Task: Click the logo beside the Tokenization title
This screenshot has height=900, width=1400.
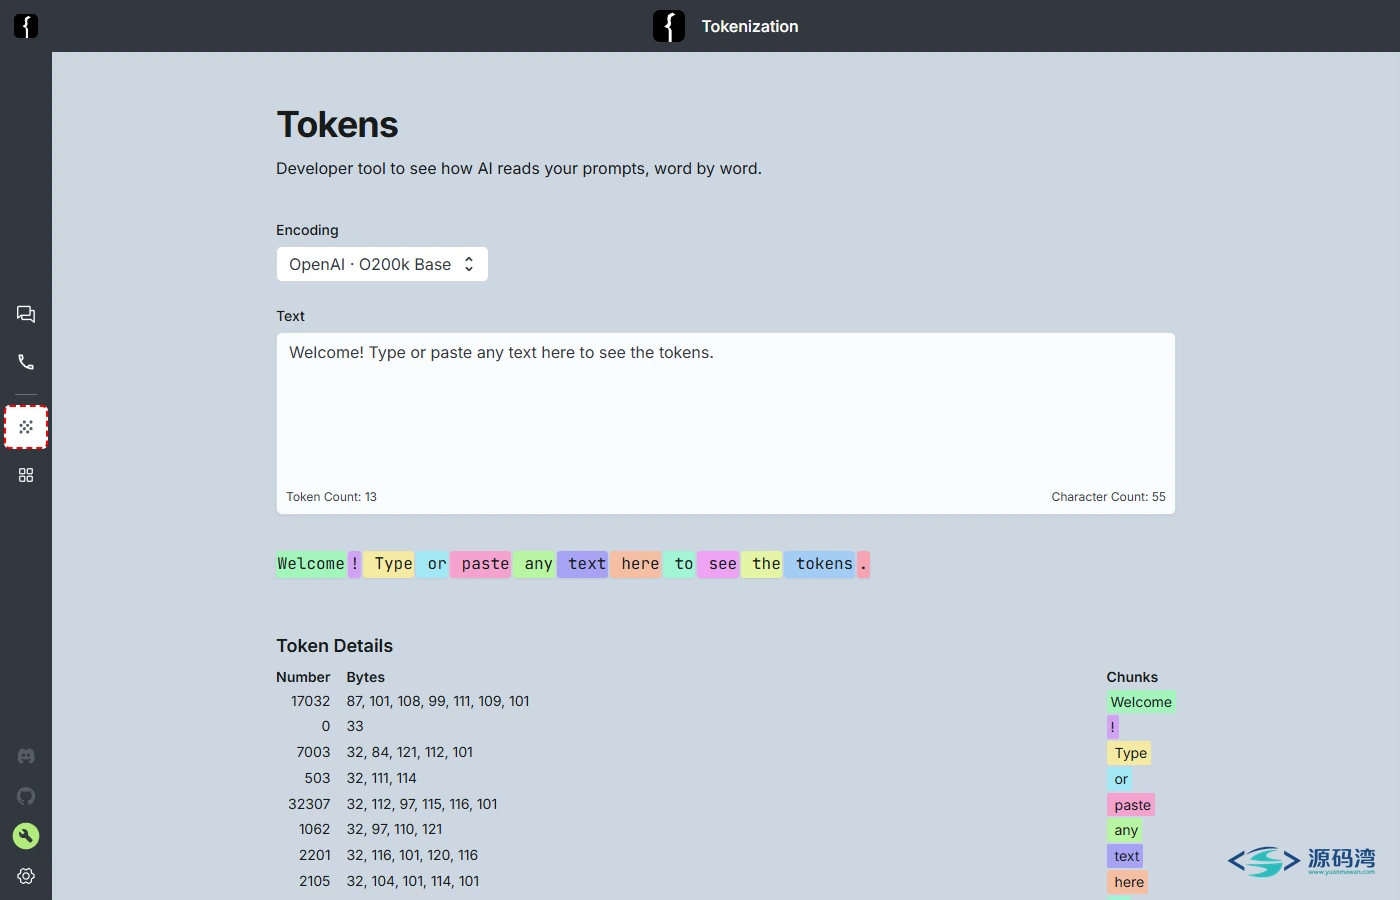Action: 669,26
